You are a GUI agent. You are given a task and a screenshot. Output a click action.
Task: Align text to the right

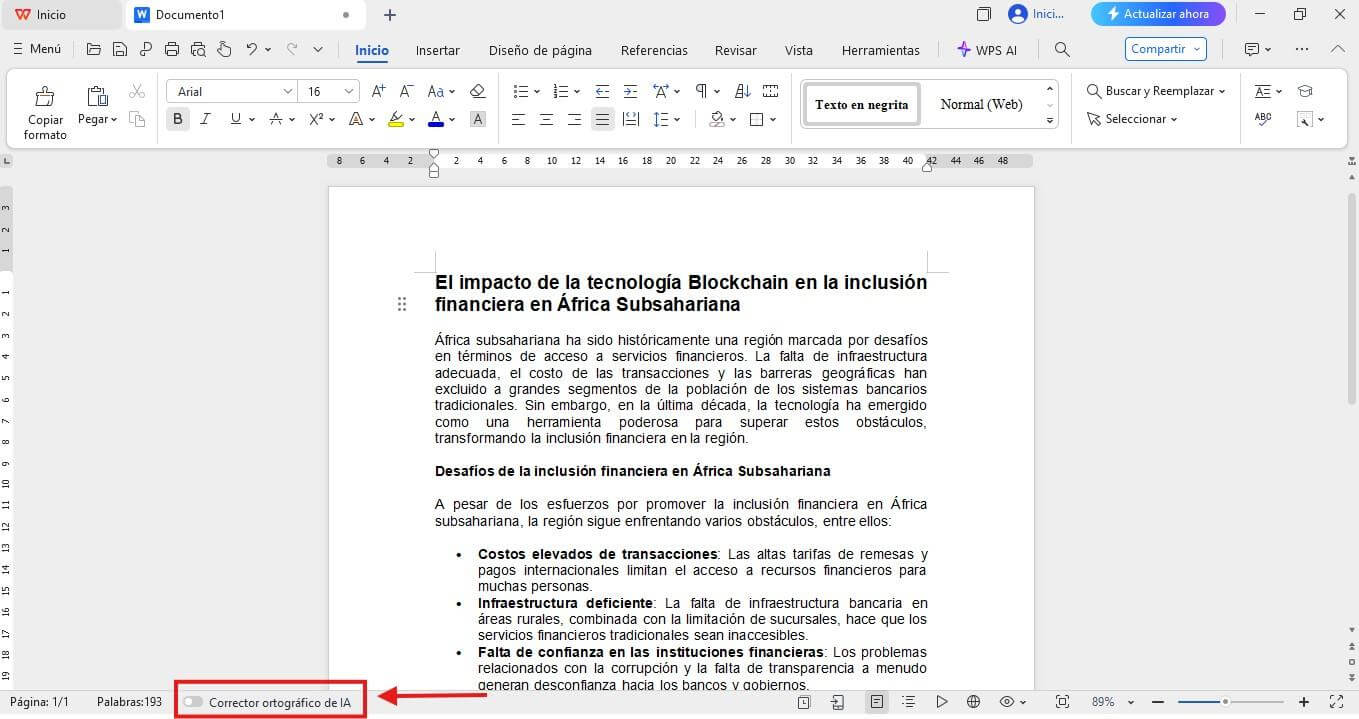coord(574,119)
